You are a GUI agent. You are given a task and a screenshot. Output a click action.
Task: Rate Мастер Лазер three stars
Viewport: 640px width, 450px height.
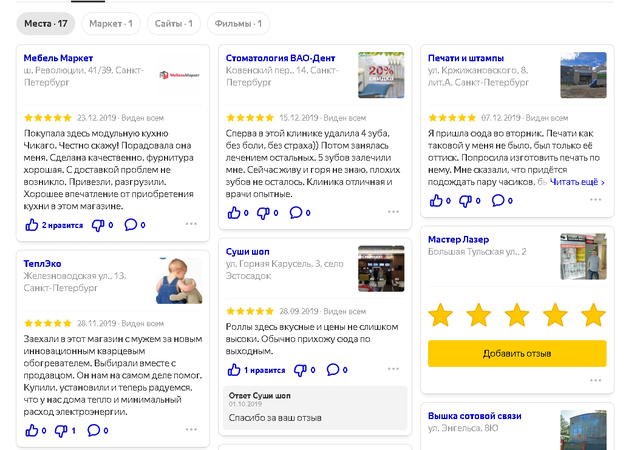[517, 315]
